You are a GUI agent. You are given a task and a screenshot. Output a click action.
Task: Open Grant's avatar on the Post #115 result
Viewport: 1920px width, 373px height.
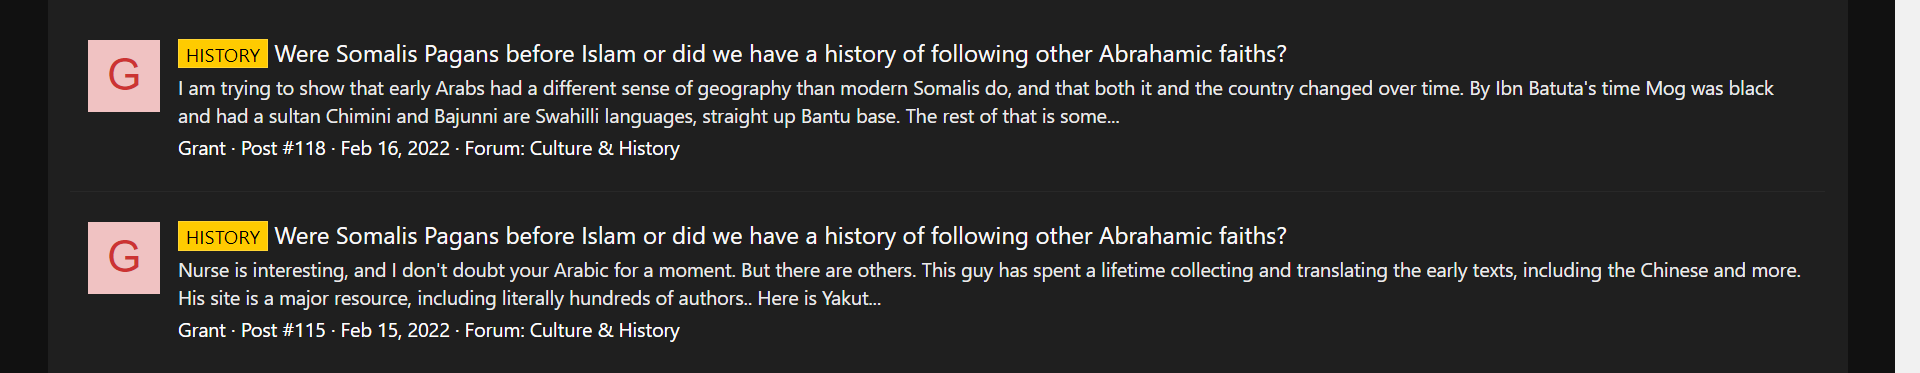point(124,258)
